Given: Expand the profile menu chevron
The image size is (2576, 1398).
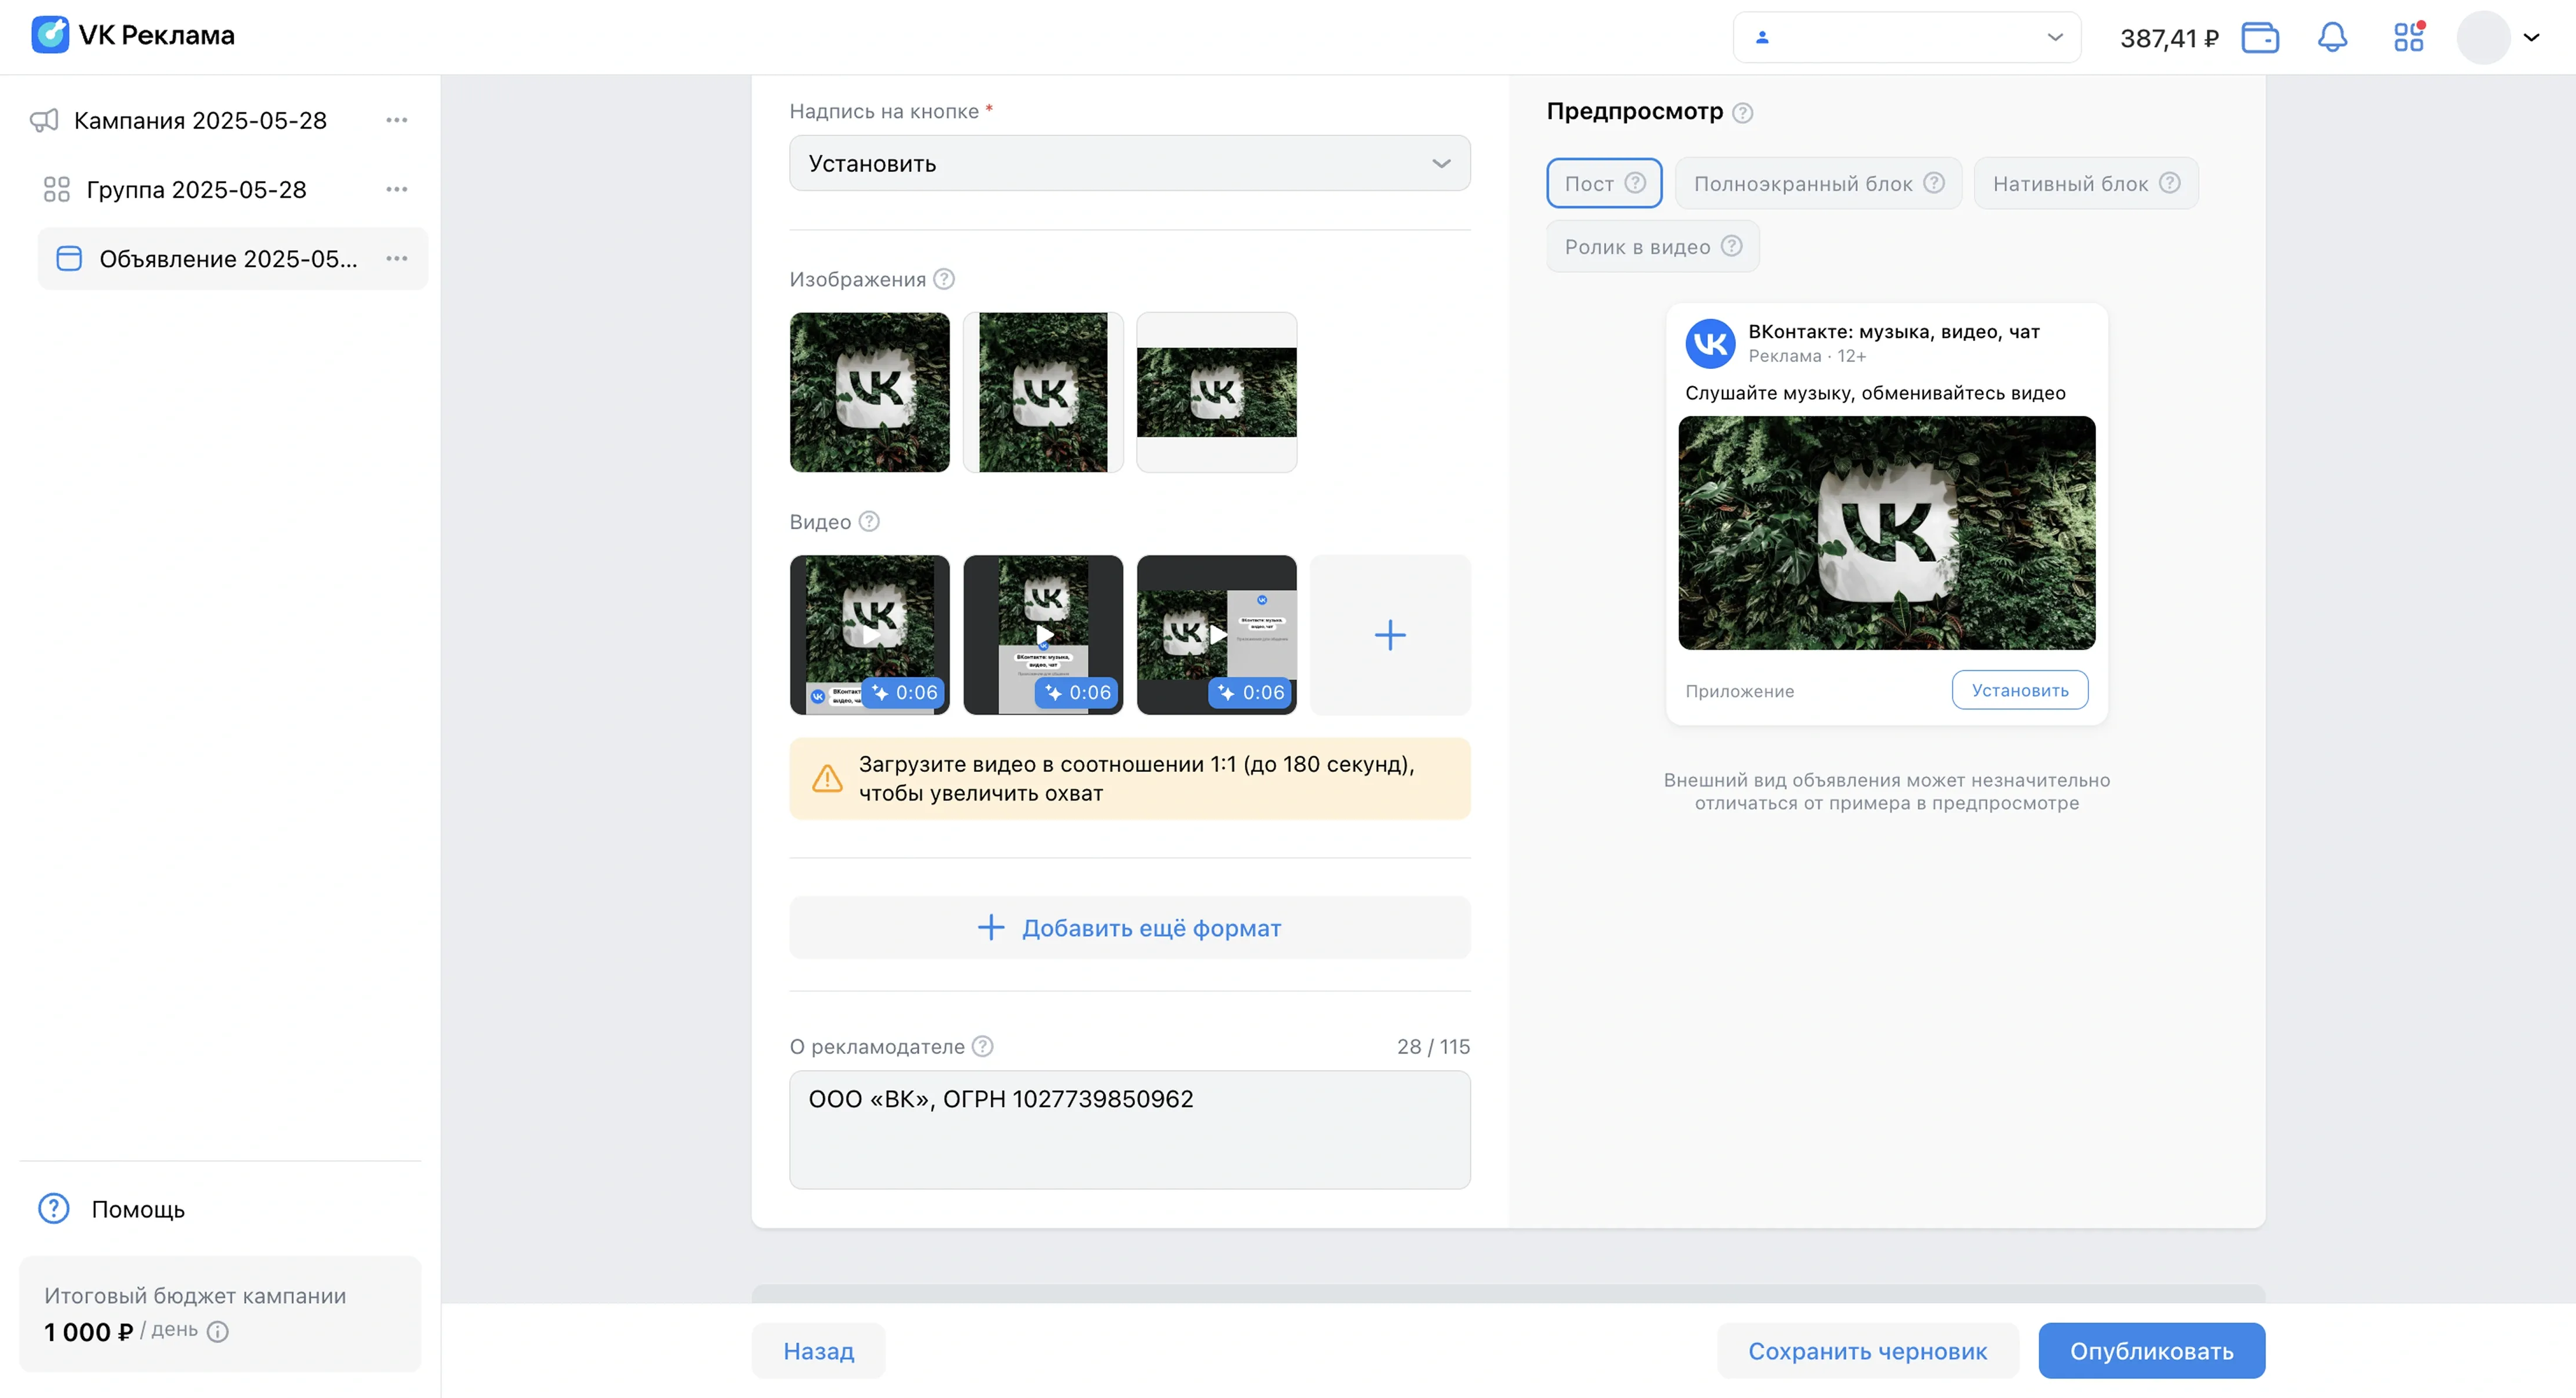Looking at the screenshot, I should click(2531, 38).
